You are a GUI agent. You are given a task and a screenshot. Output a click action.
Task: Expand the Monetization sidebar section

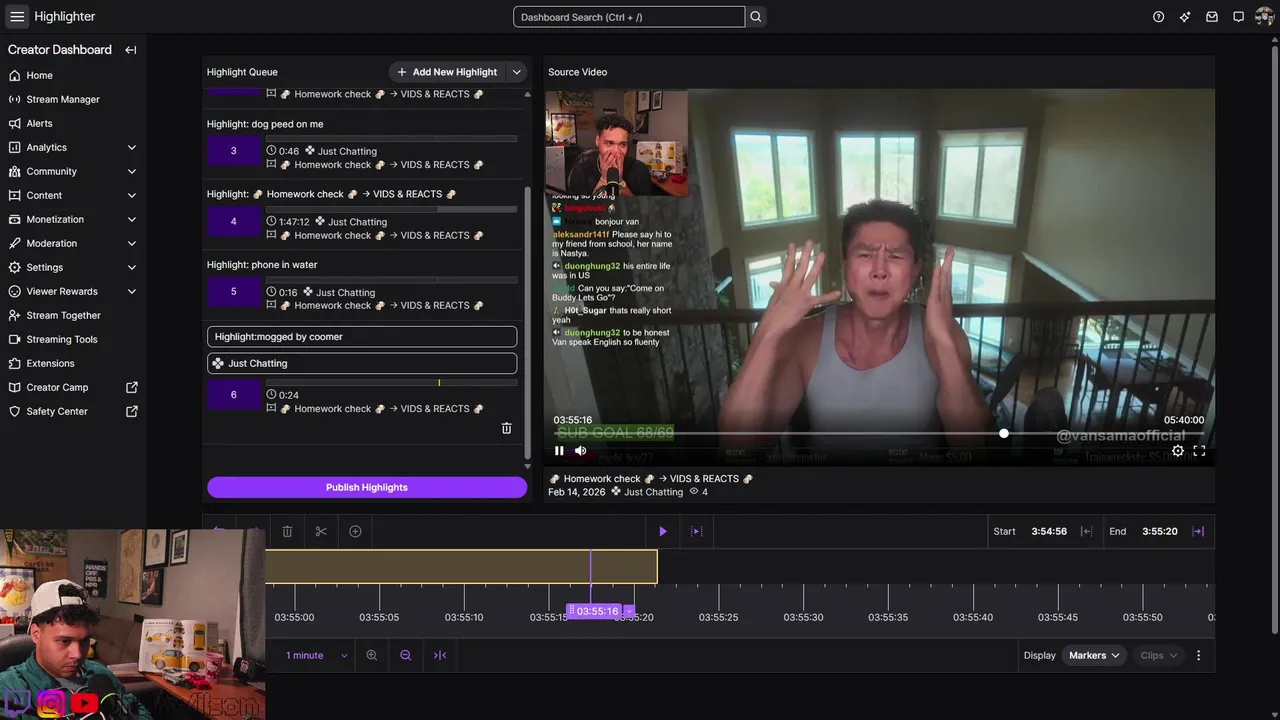pyautogui.click(x=132, y=219)
